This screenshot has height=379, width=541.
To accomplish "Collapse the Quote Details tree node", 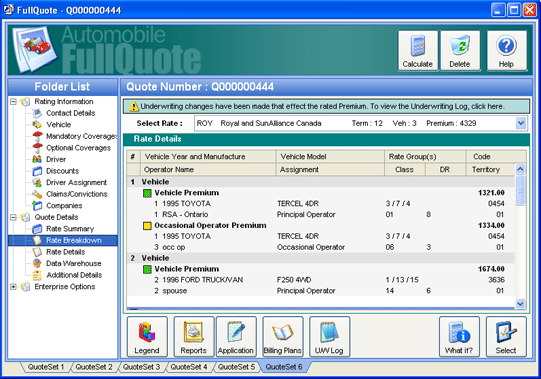I will [x=13, y=217].
